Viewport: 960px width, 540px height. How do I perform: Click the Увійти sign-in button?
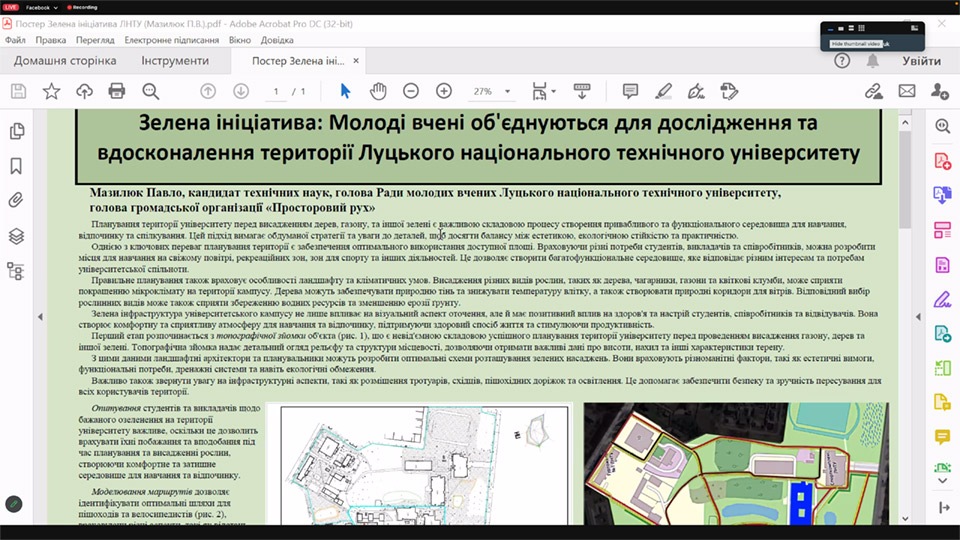coord(921,61)
